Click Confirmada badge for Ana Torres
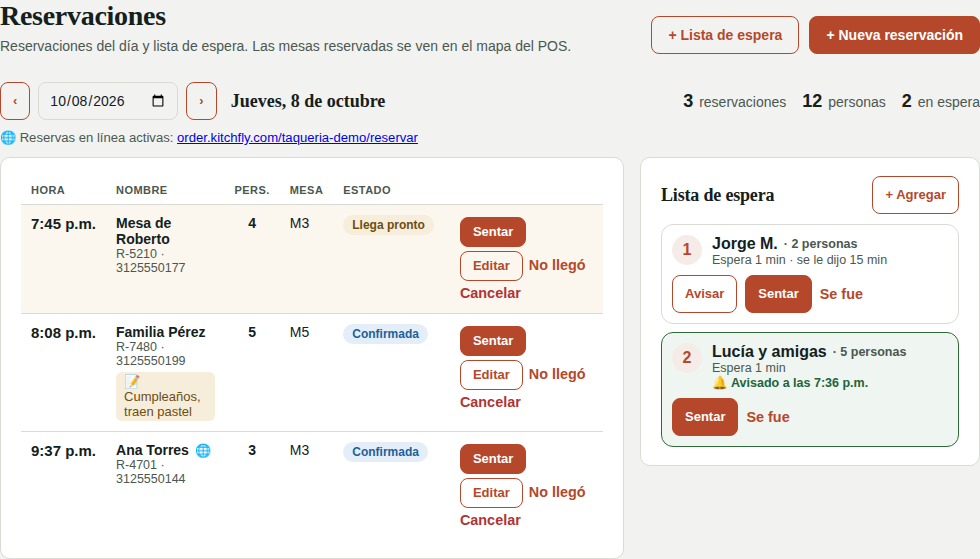The image size is (980, 559). pyautogui.click(x=385, y=452)
